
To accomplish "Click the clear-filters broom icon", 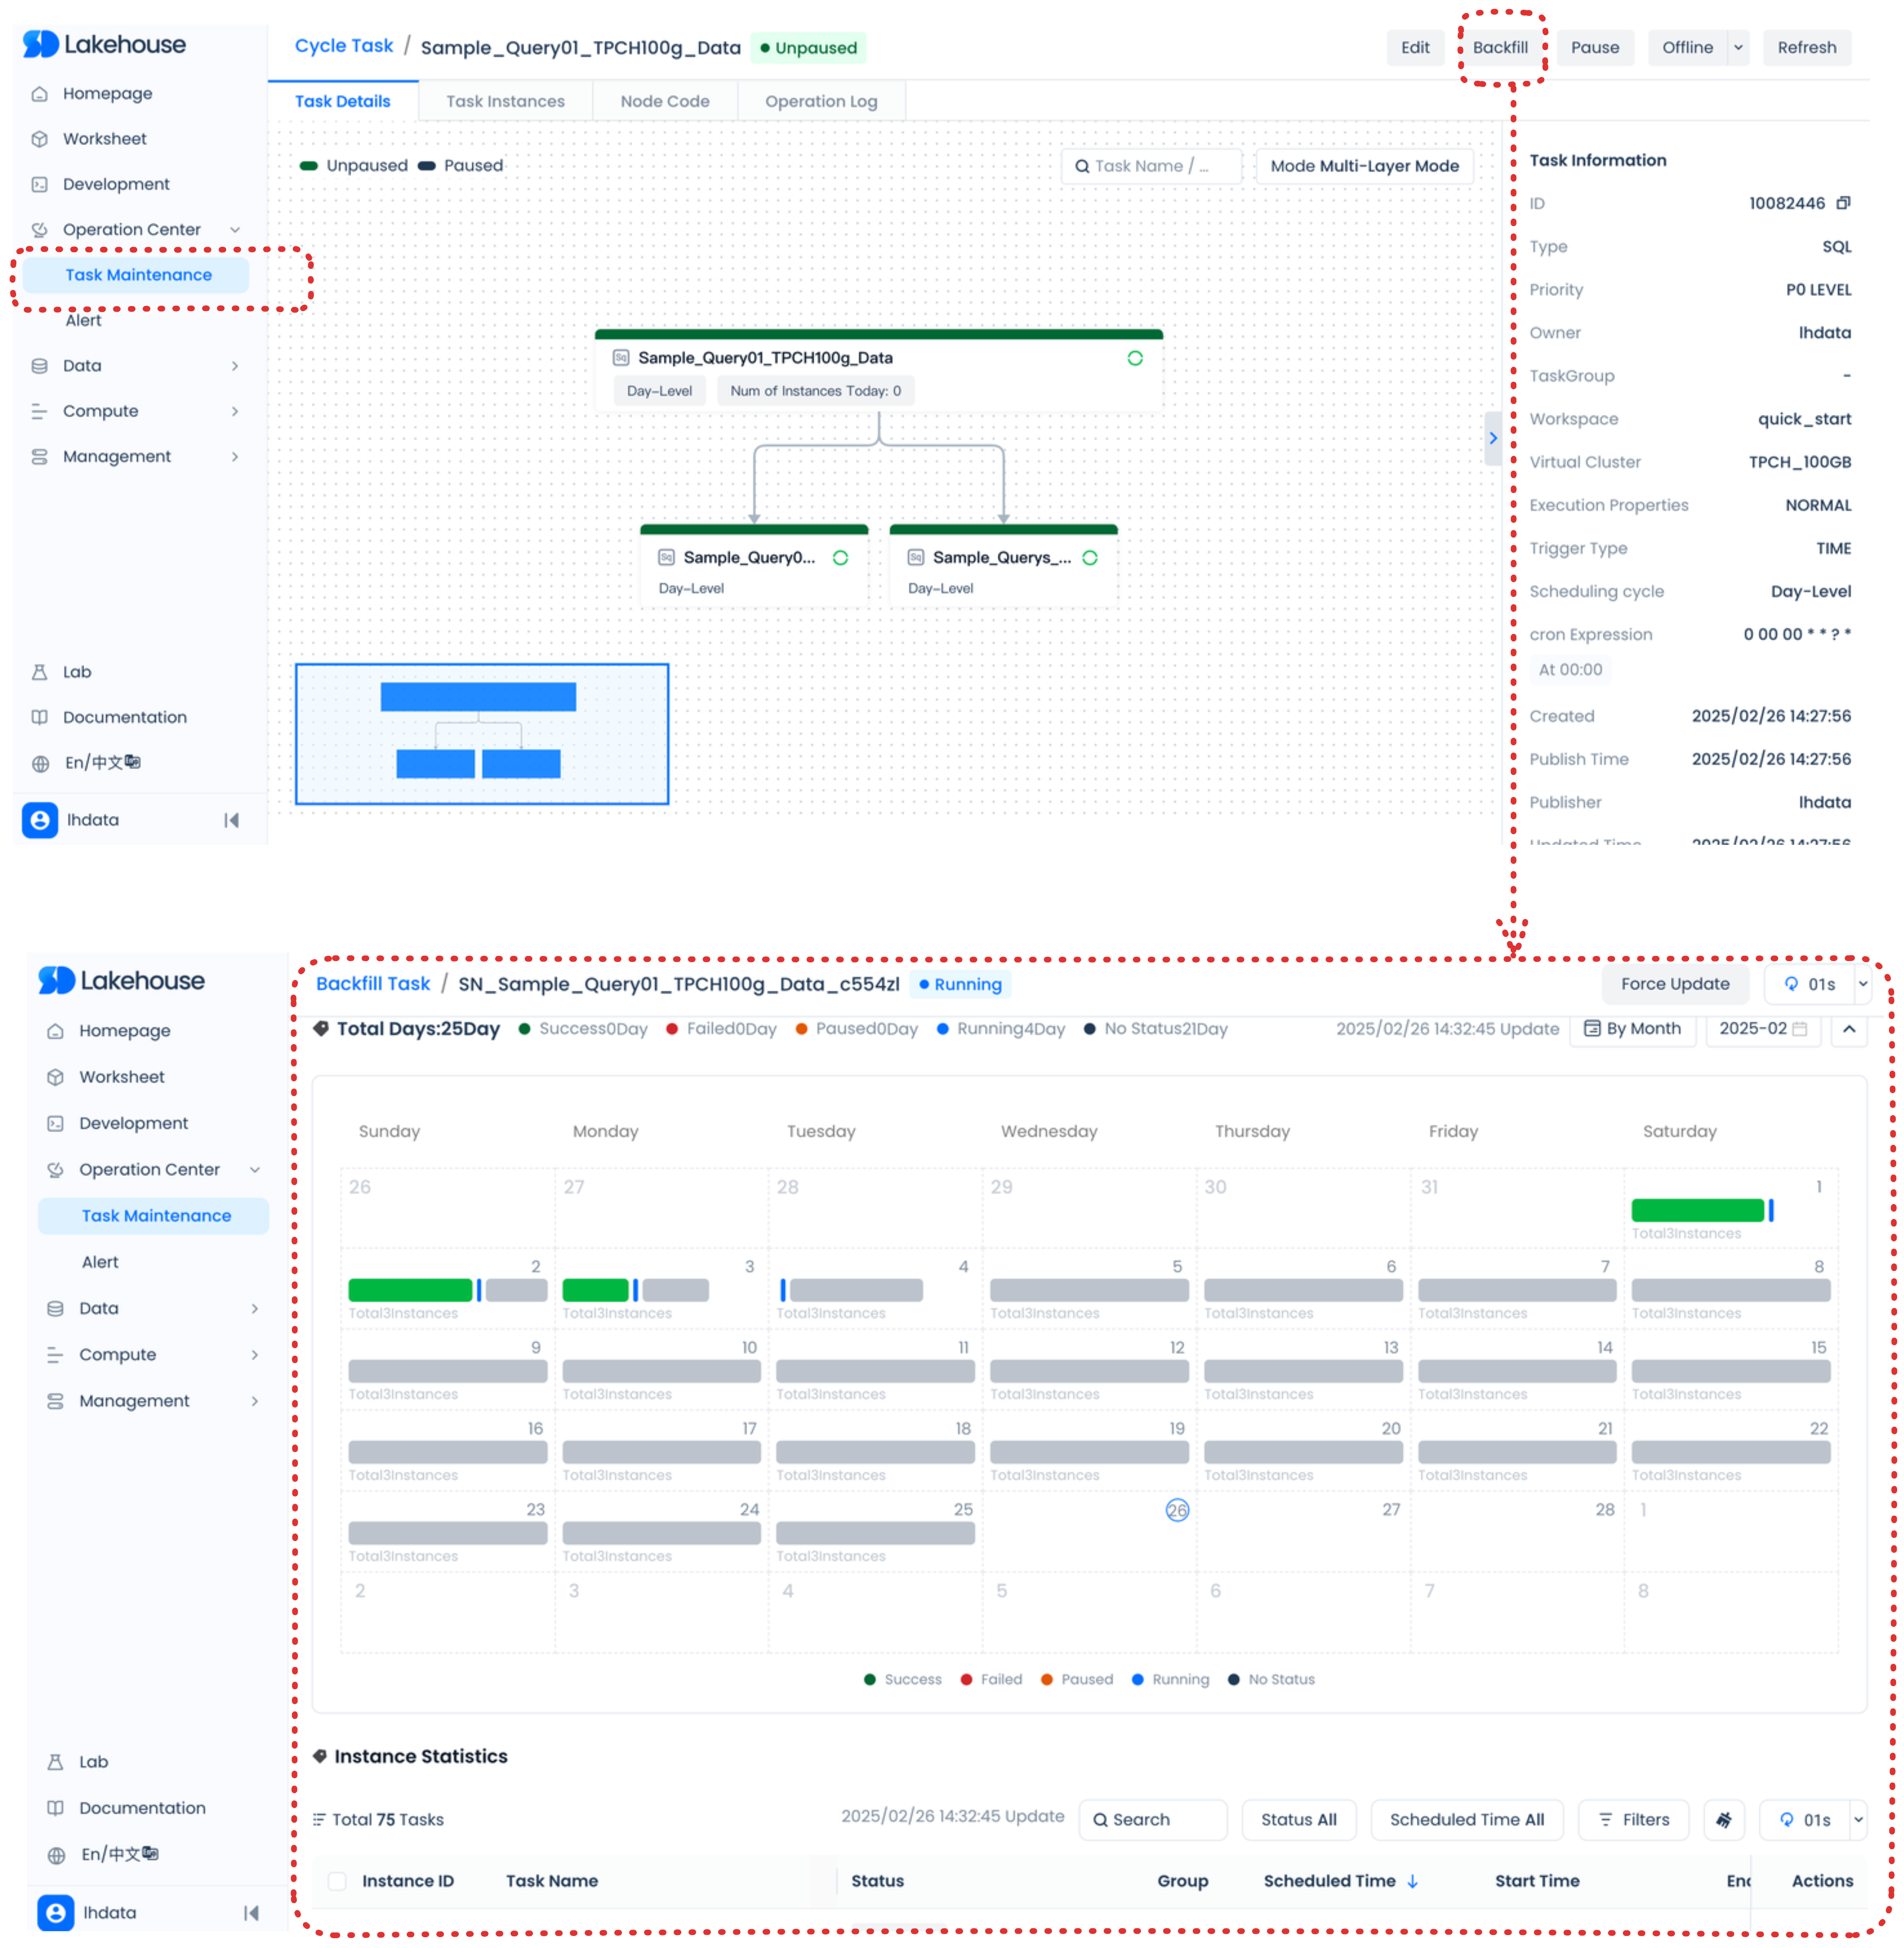I will point(1723,1820).
